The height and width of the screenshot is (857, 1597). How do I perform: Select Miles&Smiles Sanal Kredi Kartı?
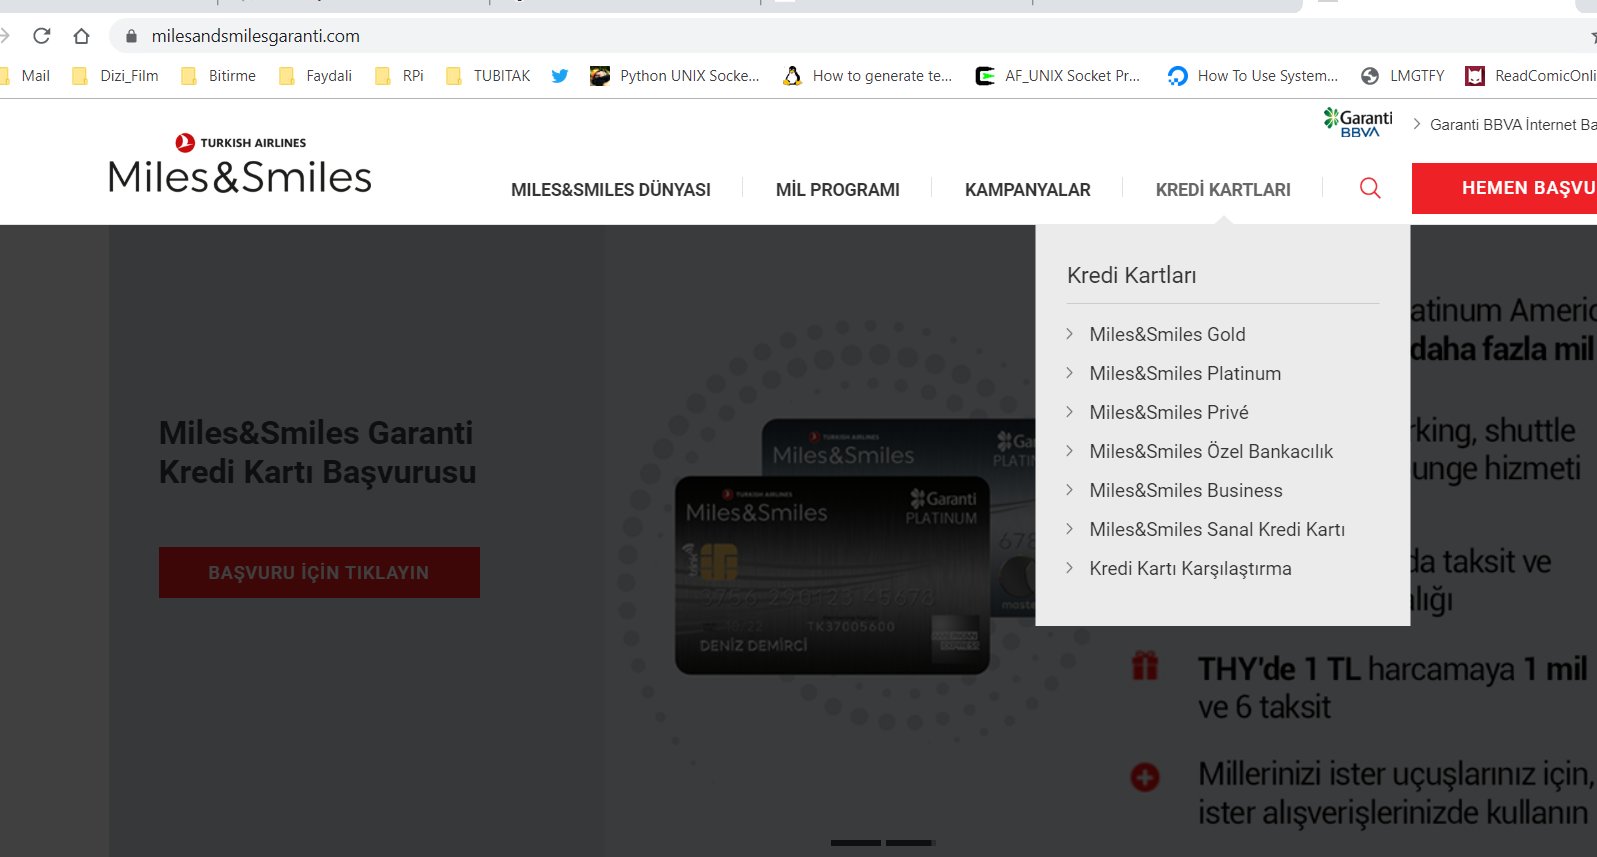pos(1217,529)
